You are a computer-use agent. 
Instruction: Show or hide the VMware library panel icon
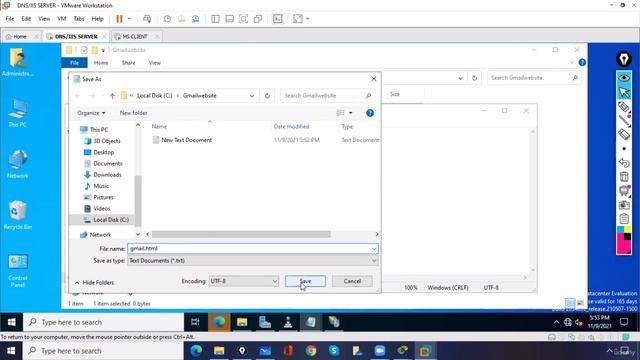click(216, 19)
